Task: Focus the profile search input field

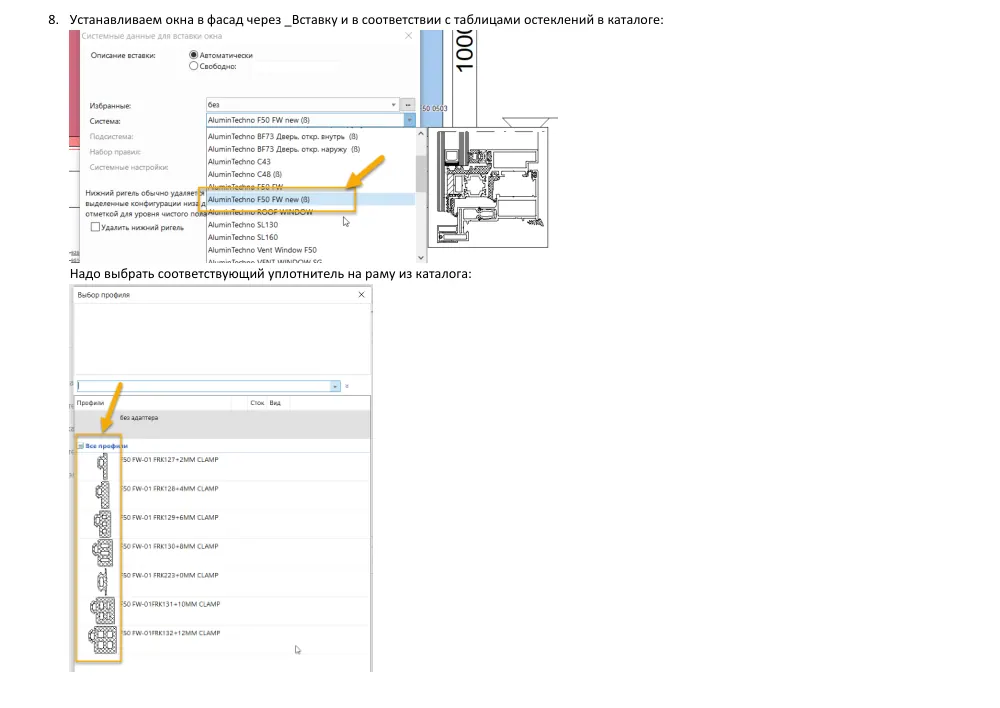Action: point(203,386)
